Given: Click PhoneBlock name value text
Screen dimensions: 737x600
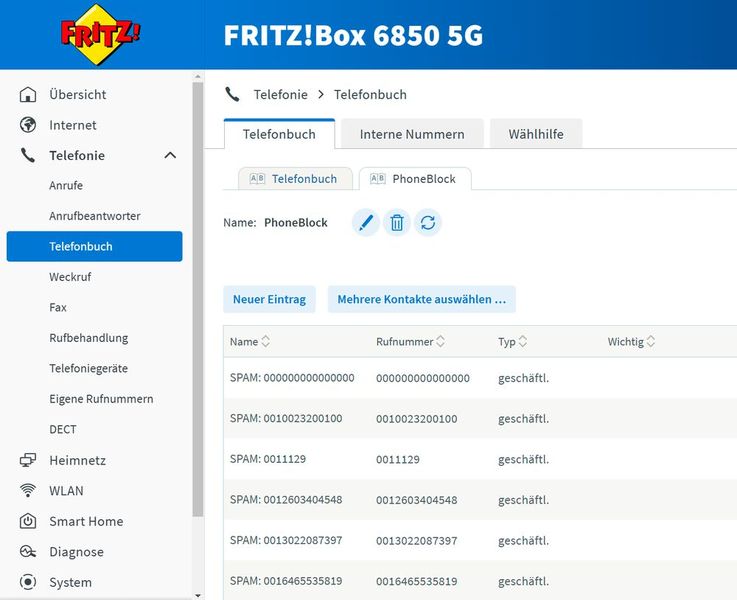Looking at the screenshot, I should coord(296,222).
